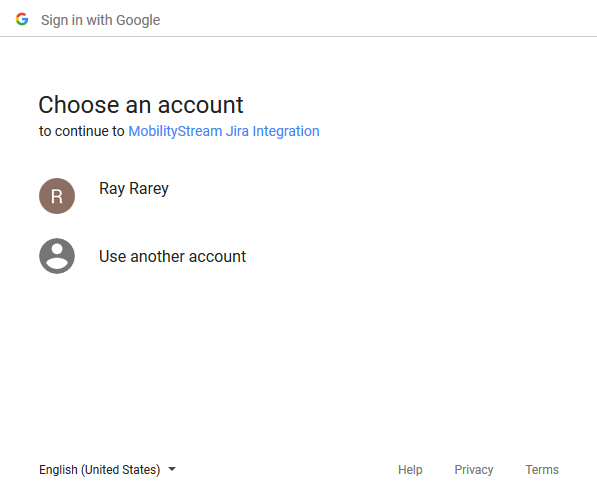Click the letter R inside the brown avatar
597x498 pixels.
tap(57, 196)
